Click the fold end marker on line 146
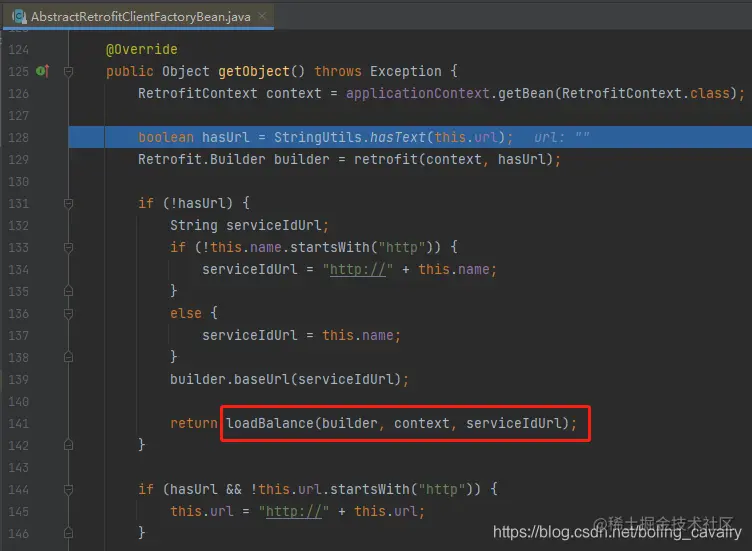Image resolution: width=752 pixels, height=551 pixels. (69, 533)
